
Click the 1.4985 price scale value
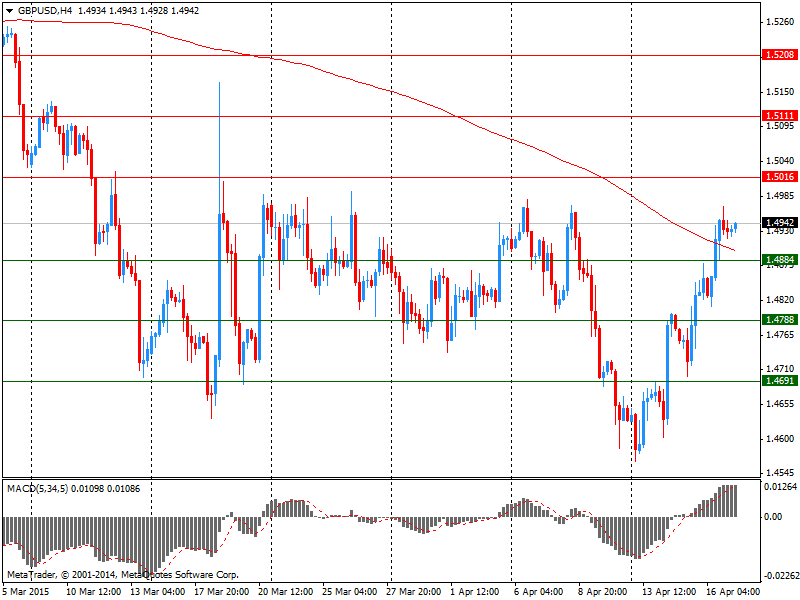[x=780, y=196]
